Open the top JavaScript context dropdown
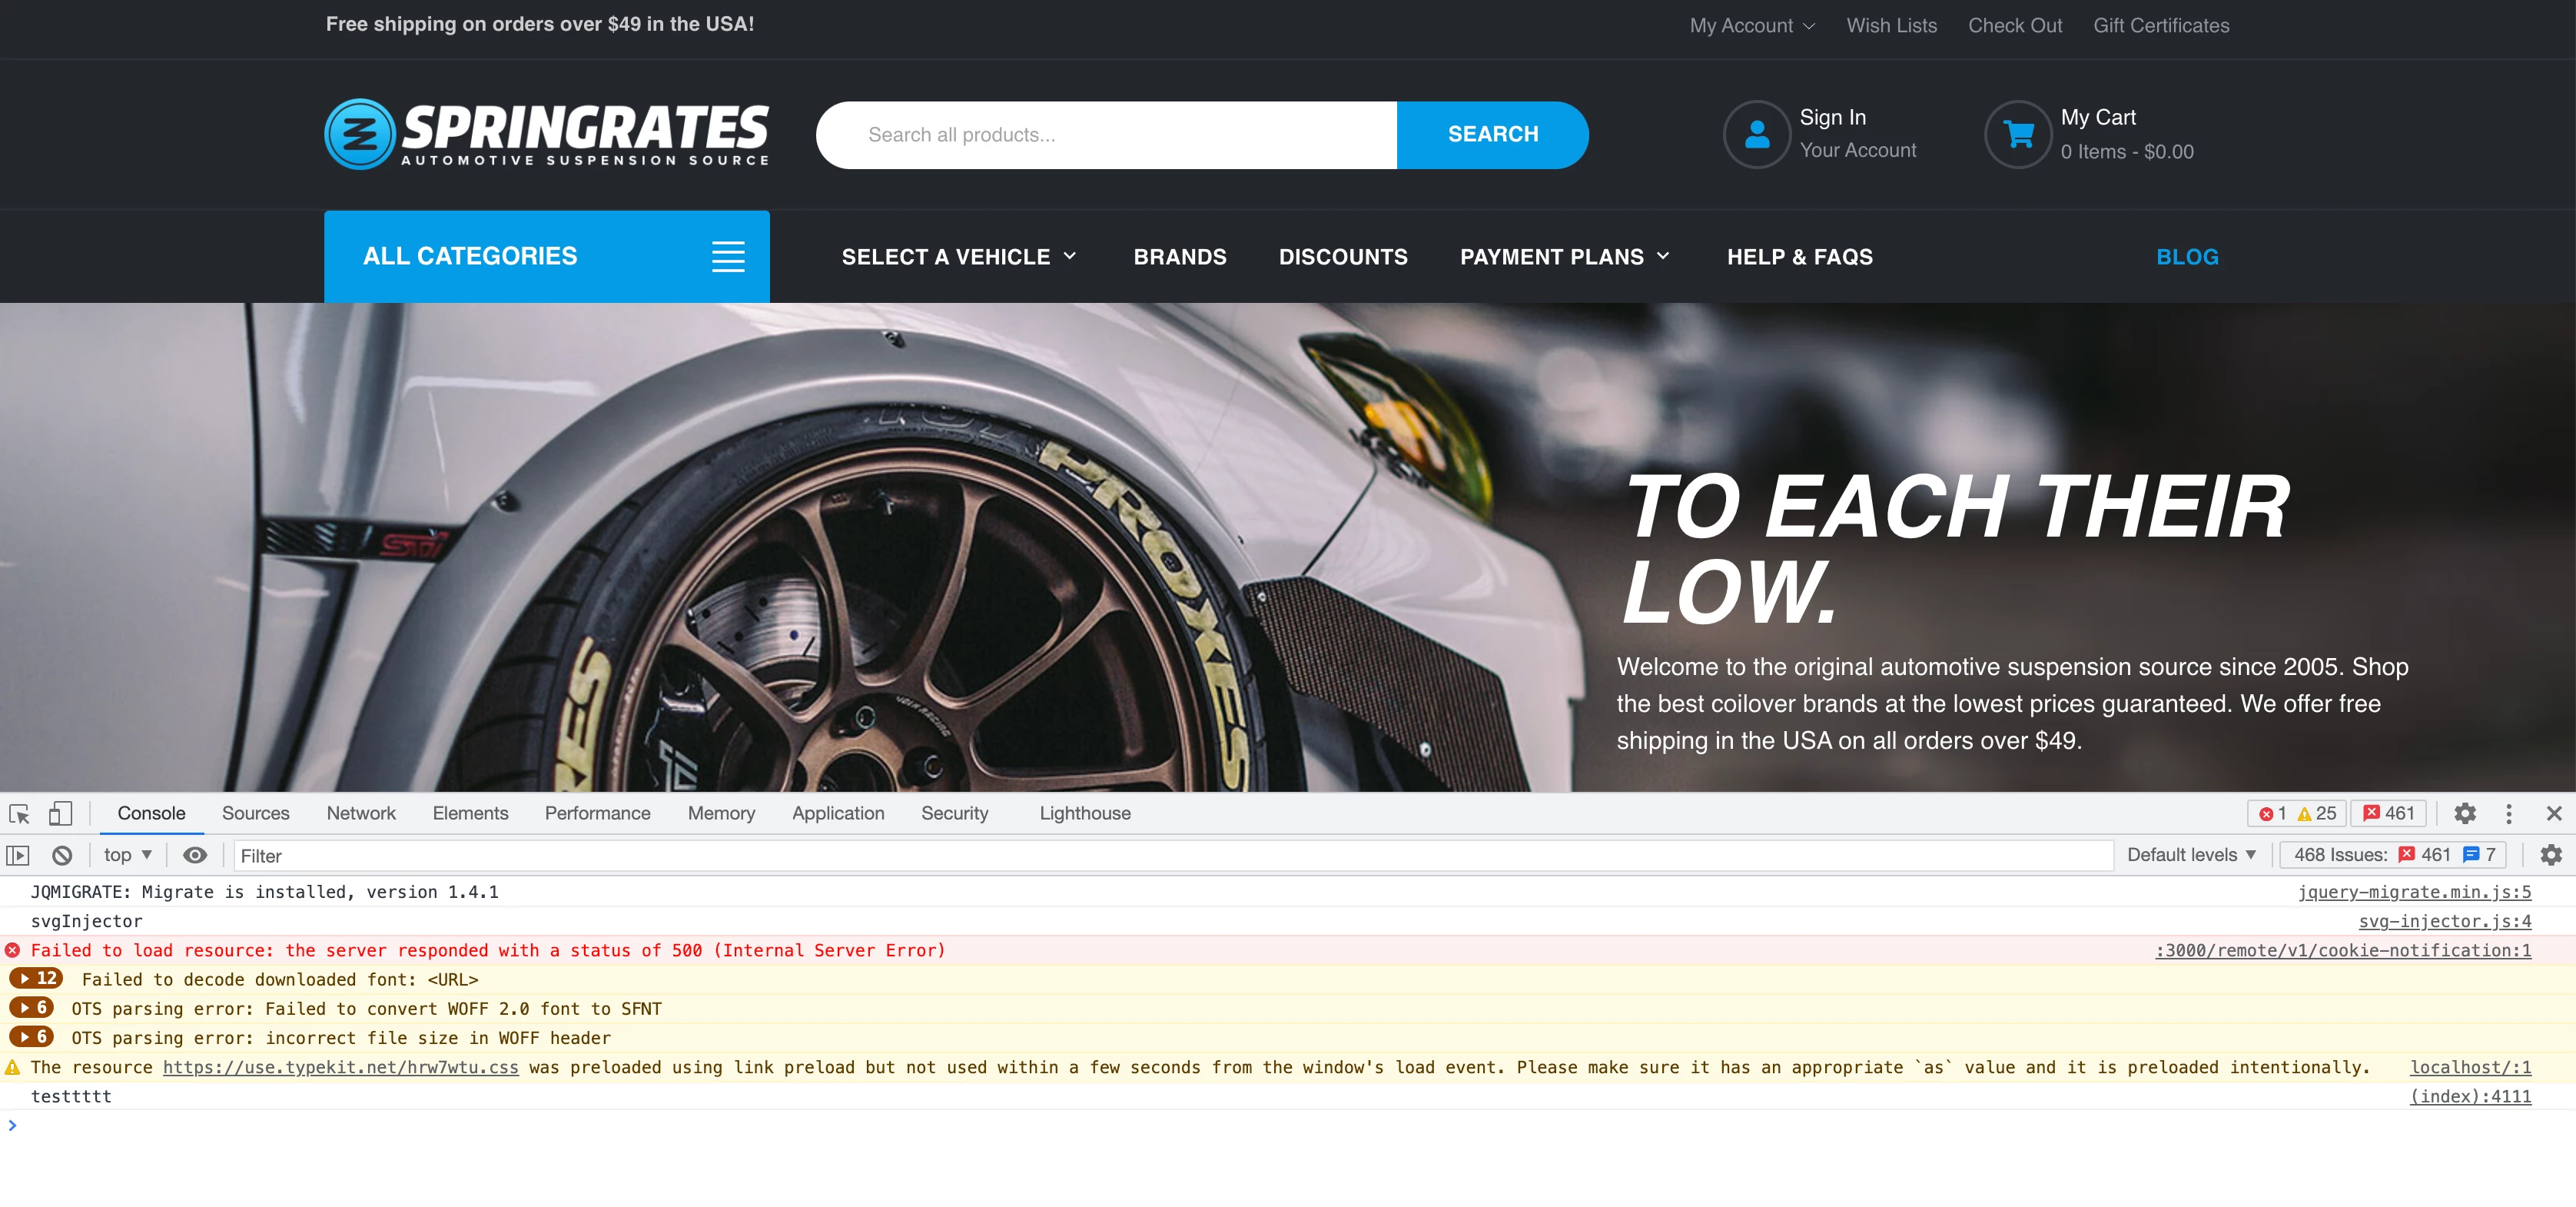The height and width of the screenshot is (1207, 2576). [127, 855]
